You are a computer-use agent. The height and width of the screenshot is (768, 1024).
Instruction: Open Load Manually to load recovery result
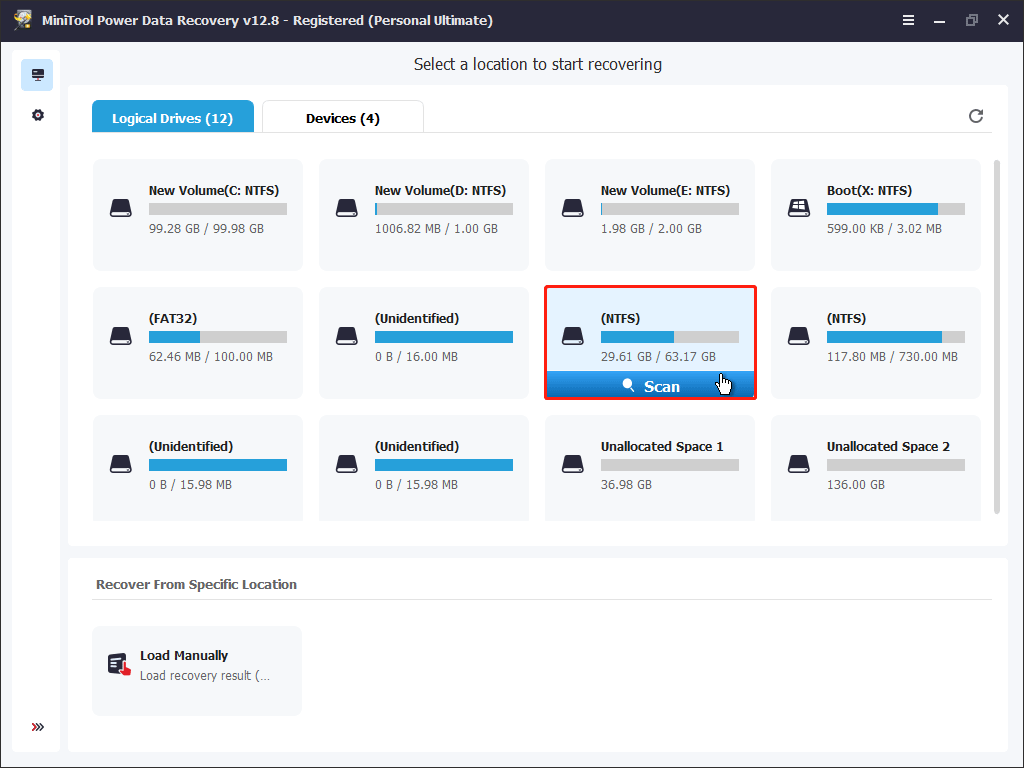coord(196,670)
